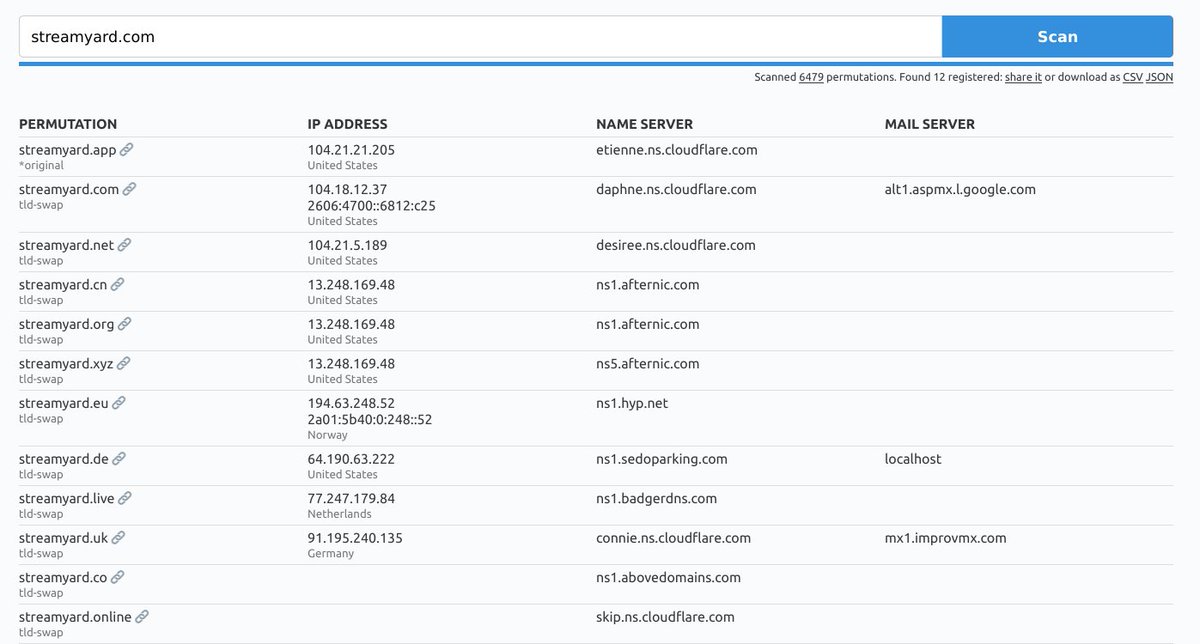Click name server daphne.ns.cloudflare.com

(x=676, y=189)
